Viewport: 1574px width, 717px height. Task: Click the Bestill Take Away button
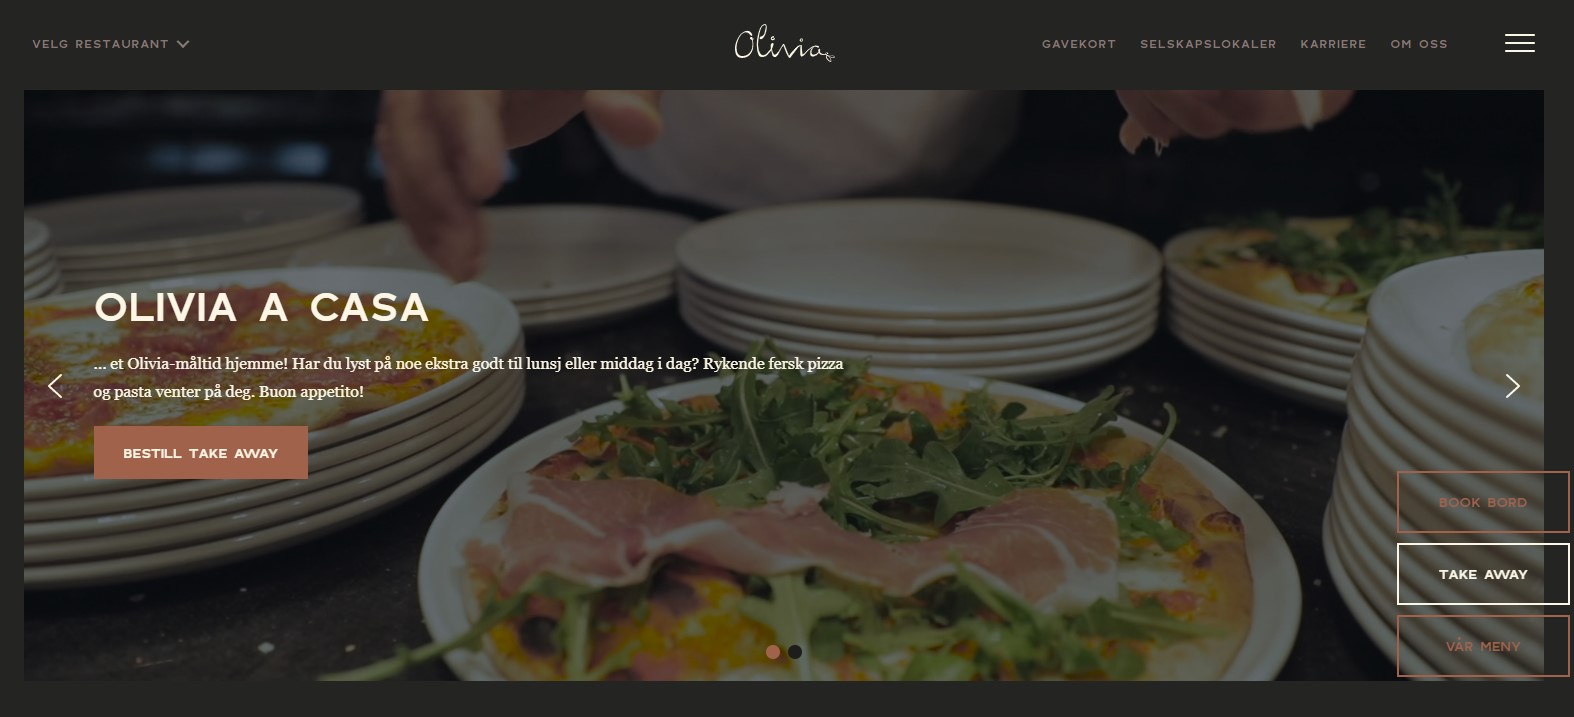201,453
